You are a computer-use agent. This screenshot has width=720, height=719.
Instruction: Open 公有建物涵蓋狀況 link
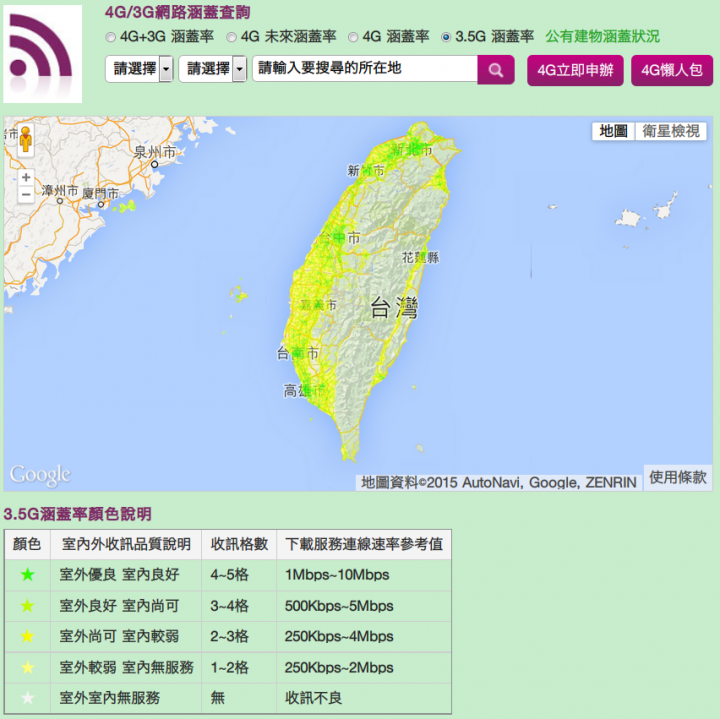tap(602, 36)
